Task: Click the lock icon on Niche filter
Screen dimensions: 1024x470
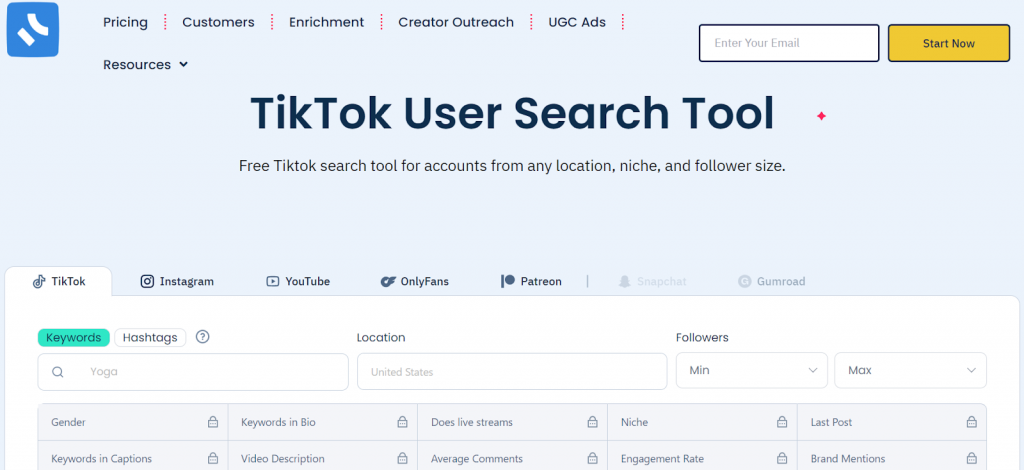Action: 782,422
